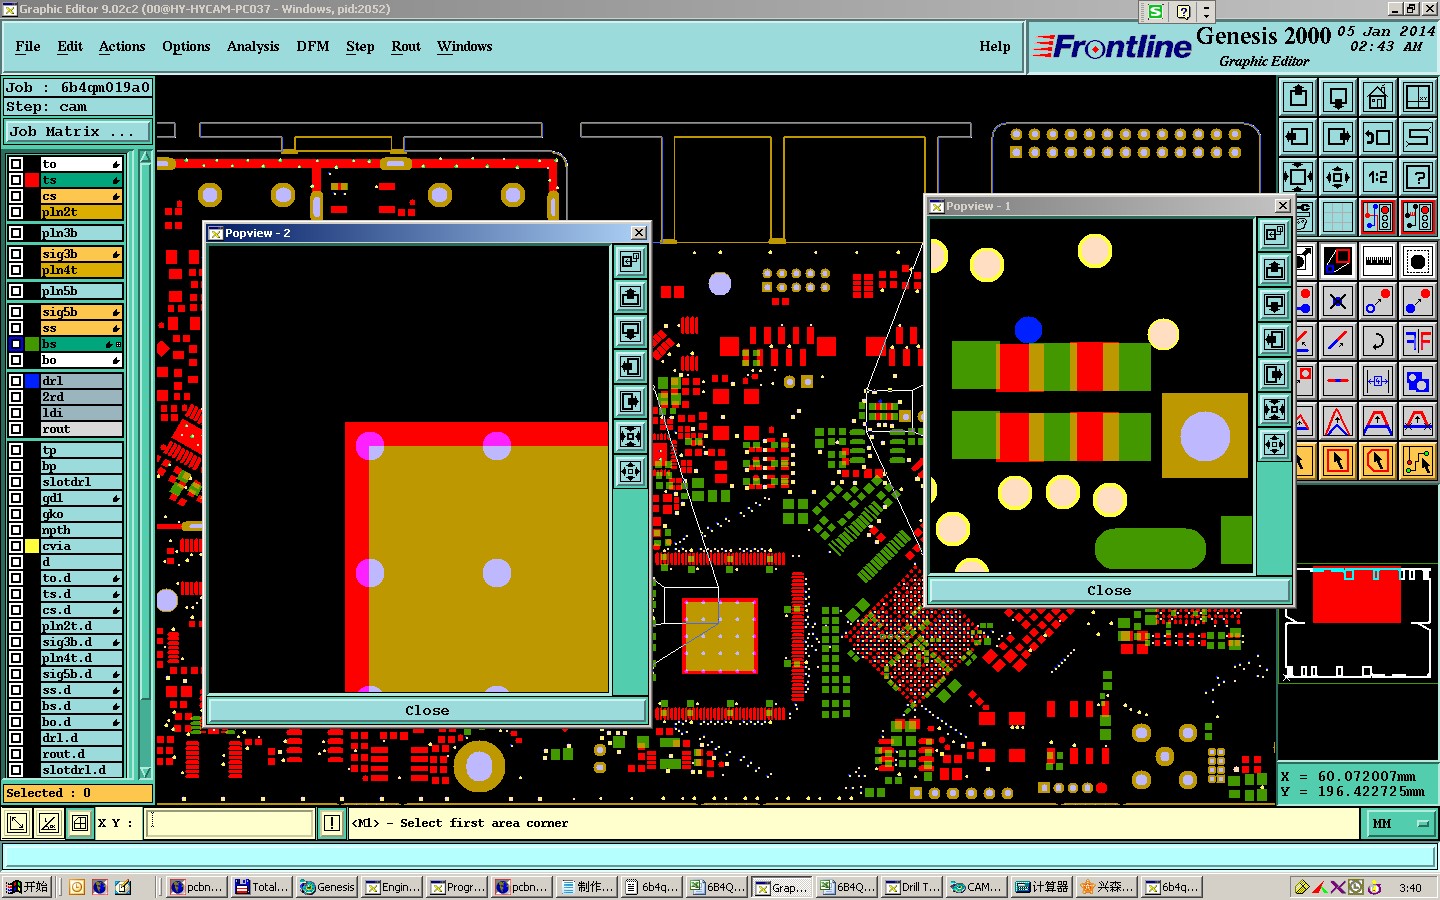Open the Rout menu
This screenshot has width=1440, height=900.
coord(406,46)
